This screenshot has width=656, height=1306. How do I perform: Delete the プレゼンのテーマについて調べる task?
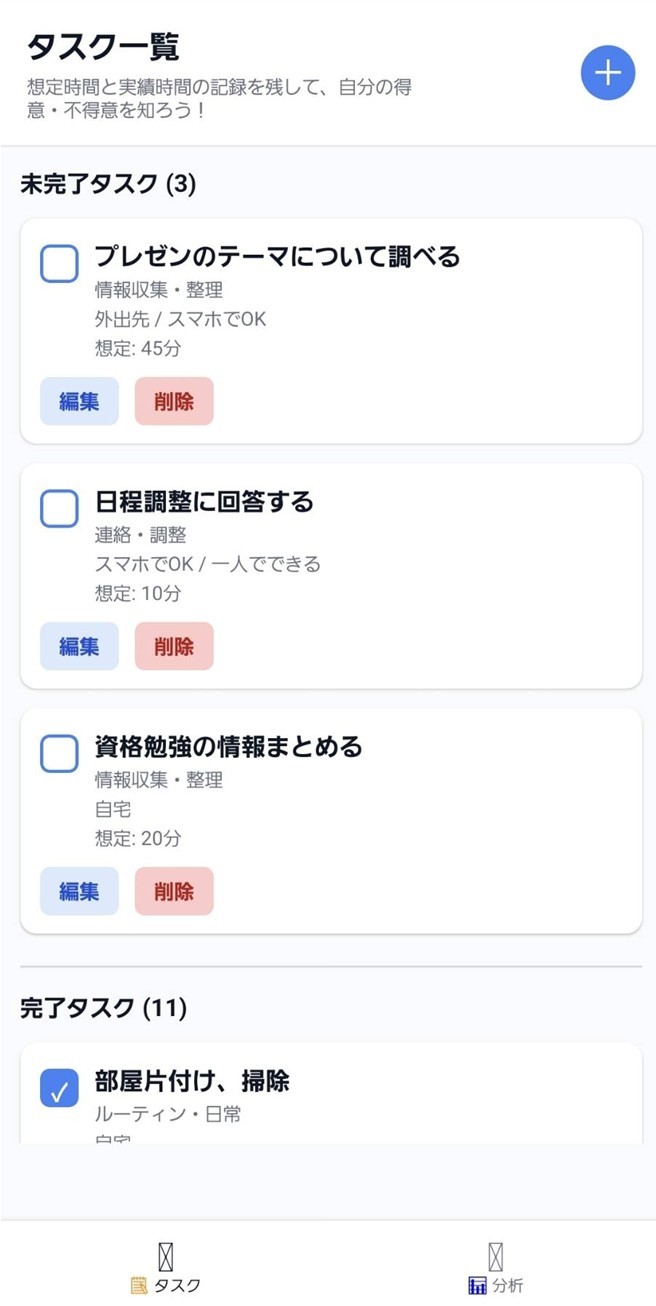click(x=174, y=401)
